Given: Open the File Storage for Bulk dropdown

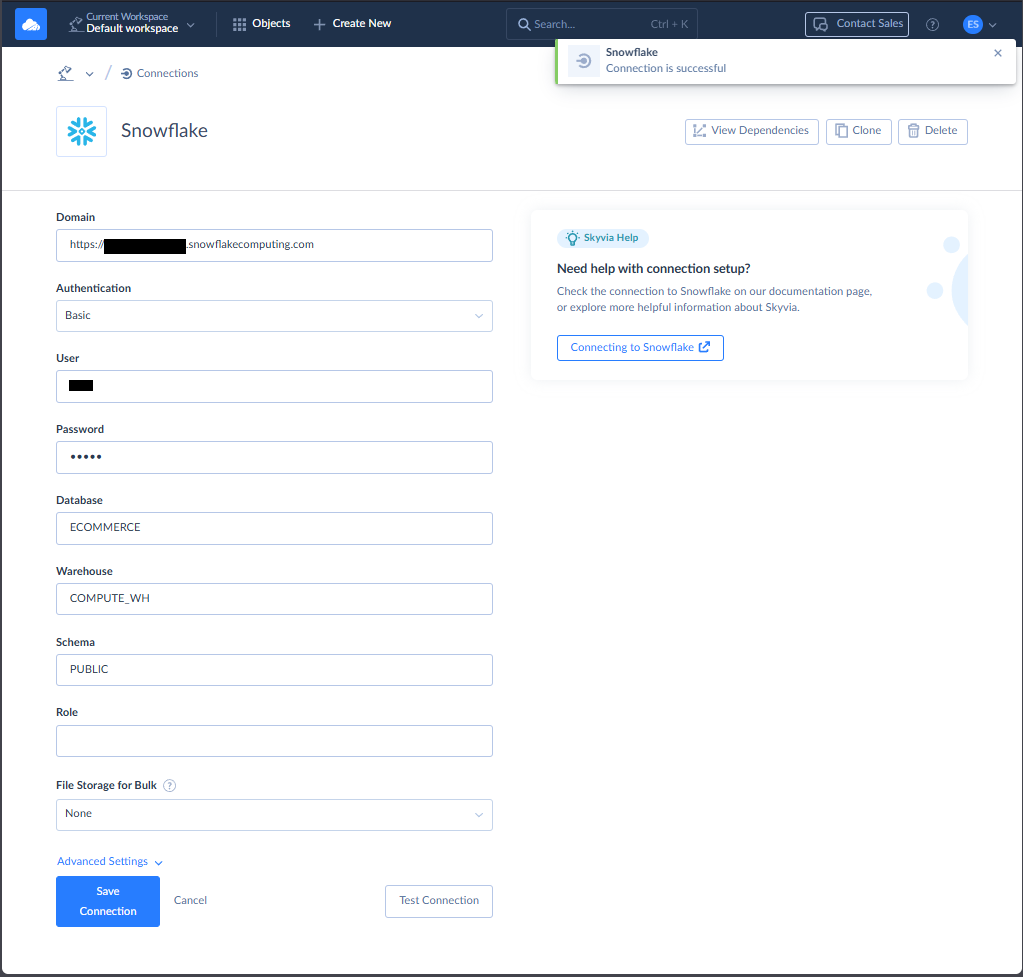Looking at the screenshot, I should click(274, 814).
